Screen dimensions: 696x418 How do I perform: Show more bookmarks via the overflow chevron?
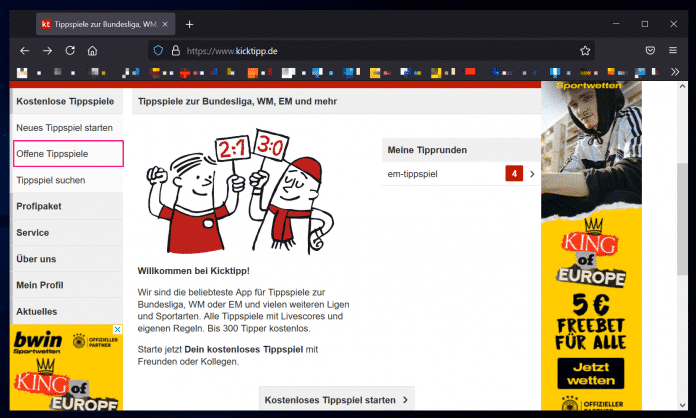[x=675, y=72]
